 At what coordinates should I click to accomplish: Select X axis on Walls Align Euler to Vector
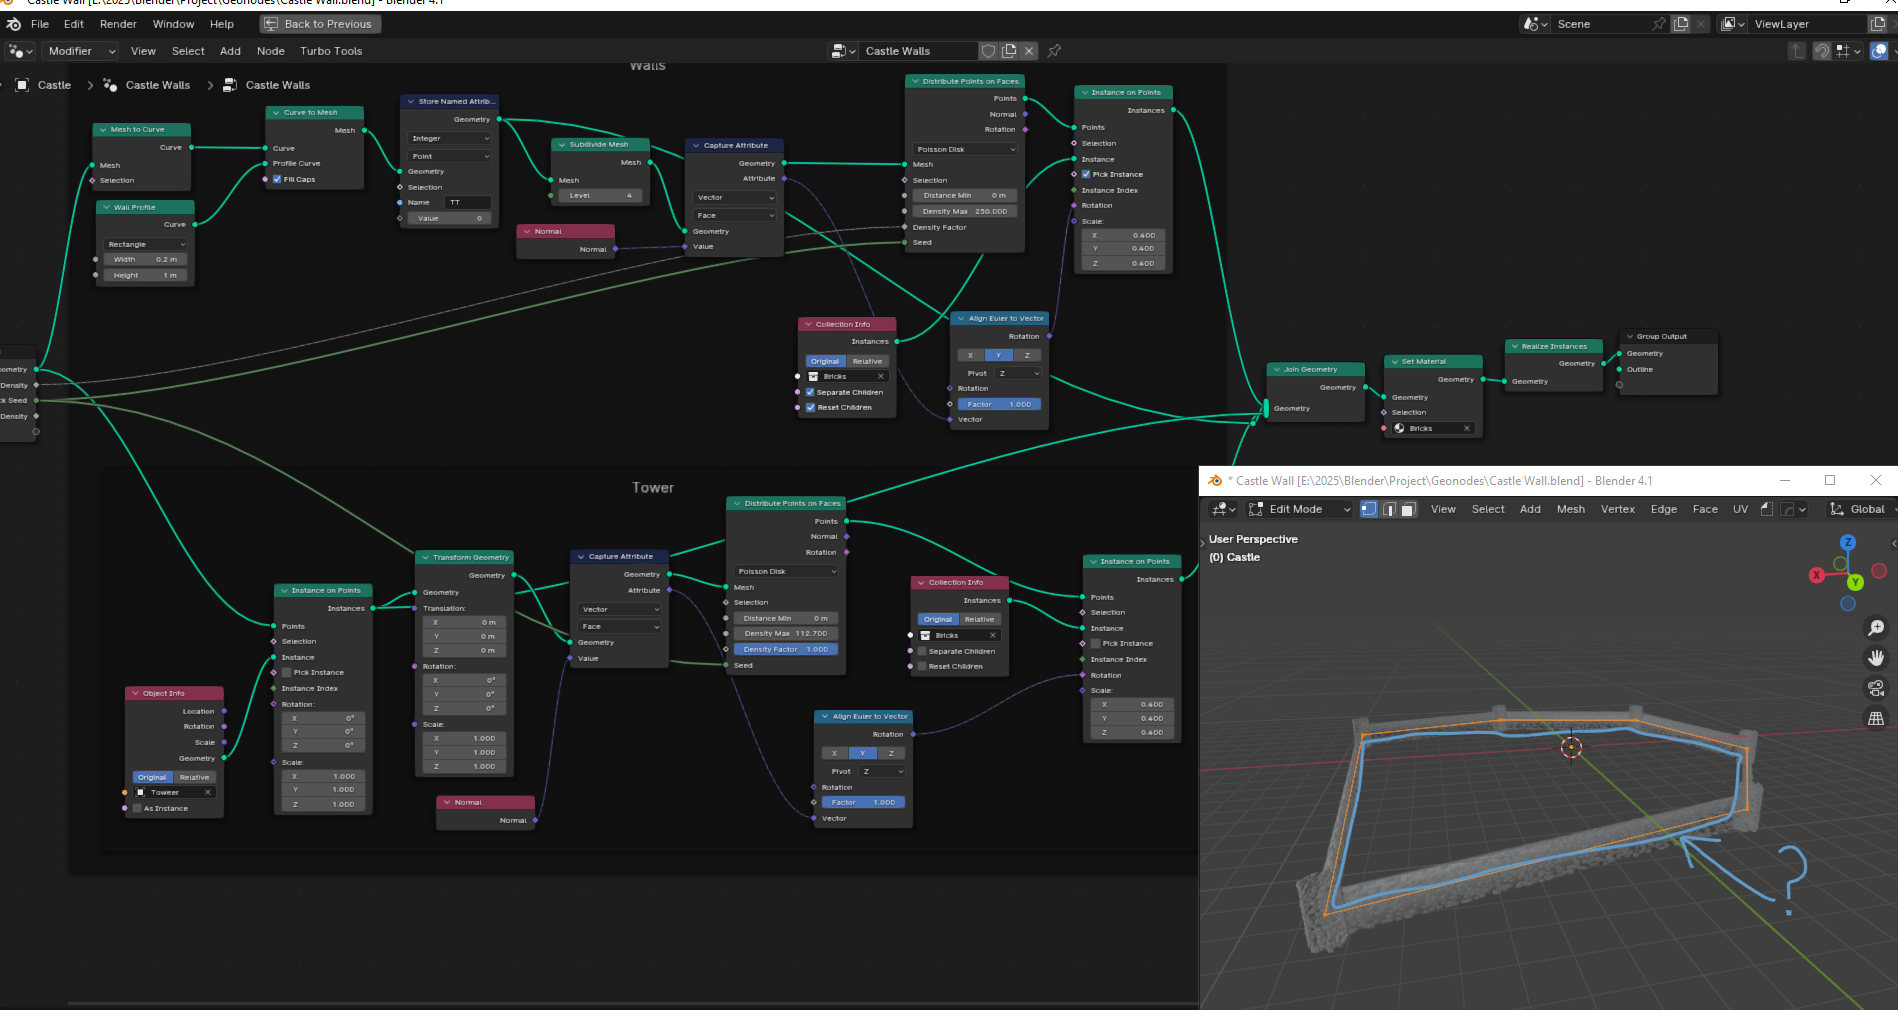(x=970, y=355)
